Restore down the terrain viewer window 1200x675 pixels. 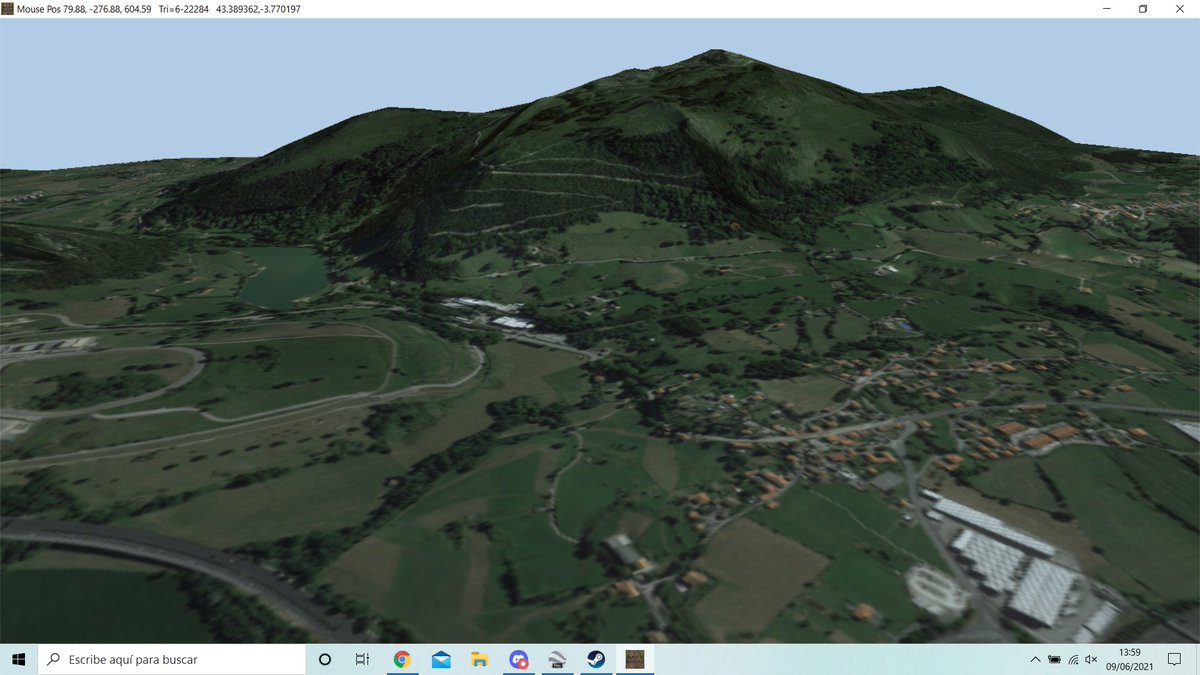point(1143,9)
